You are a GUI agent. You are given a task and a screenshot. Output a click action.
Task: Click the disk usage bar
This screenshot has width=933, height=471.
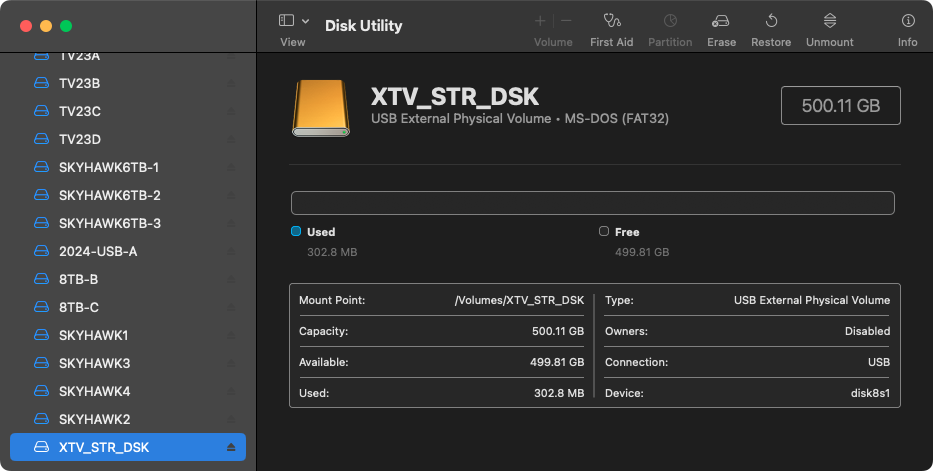tap(593, 203)
